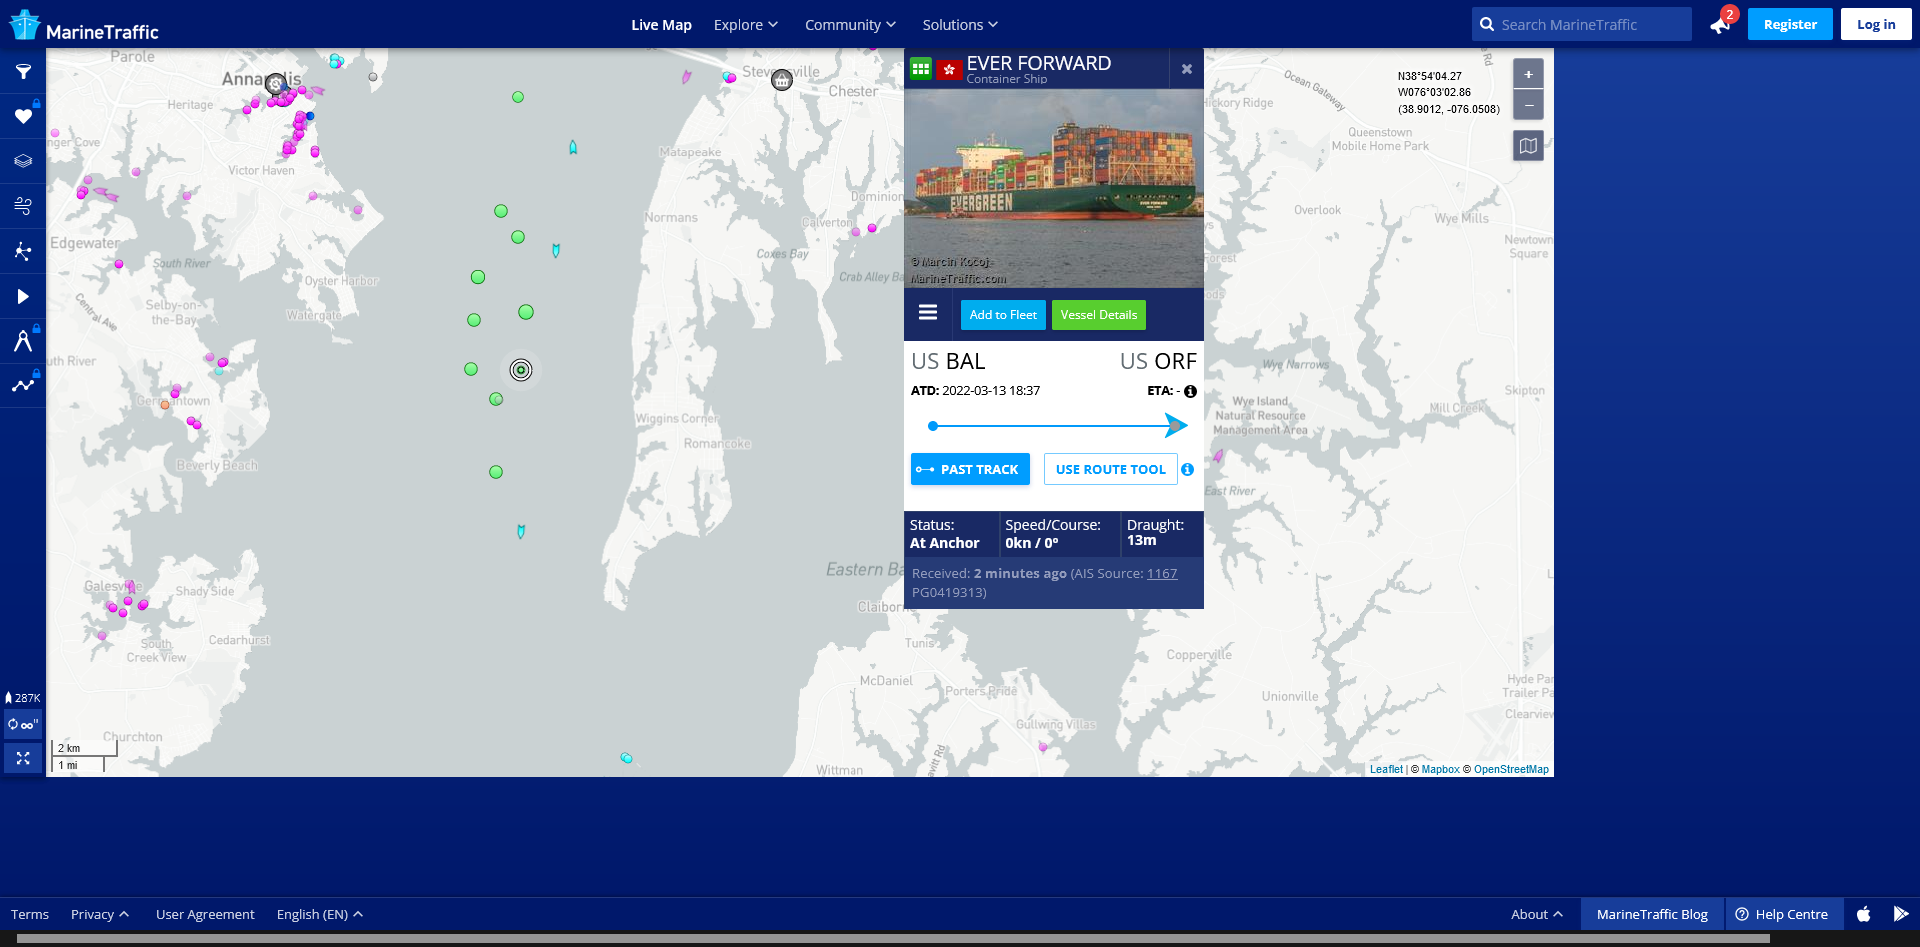
Task: Expand the Solutions menu
Action: [960, 25]
